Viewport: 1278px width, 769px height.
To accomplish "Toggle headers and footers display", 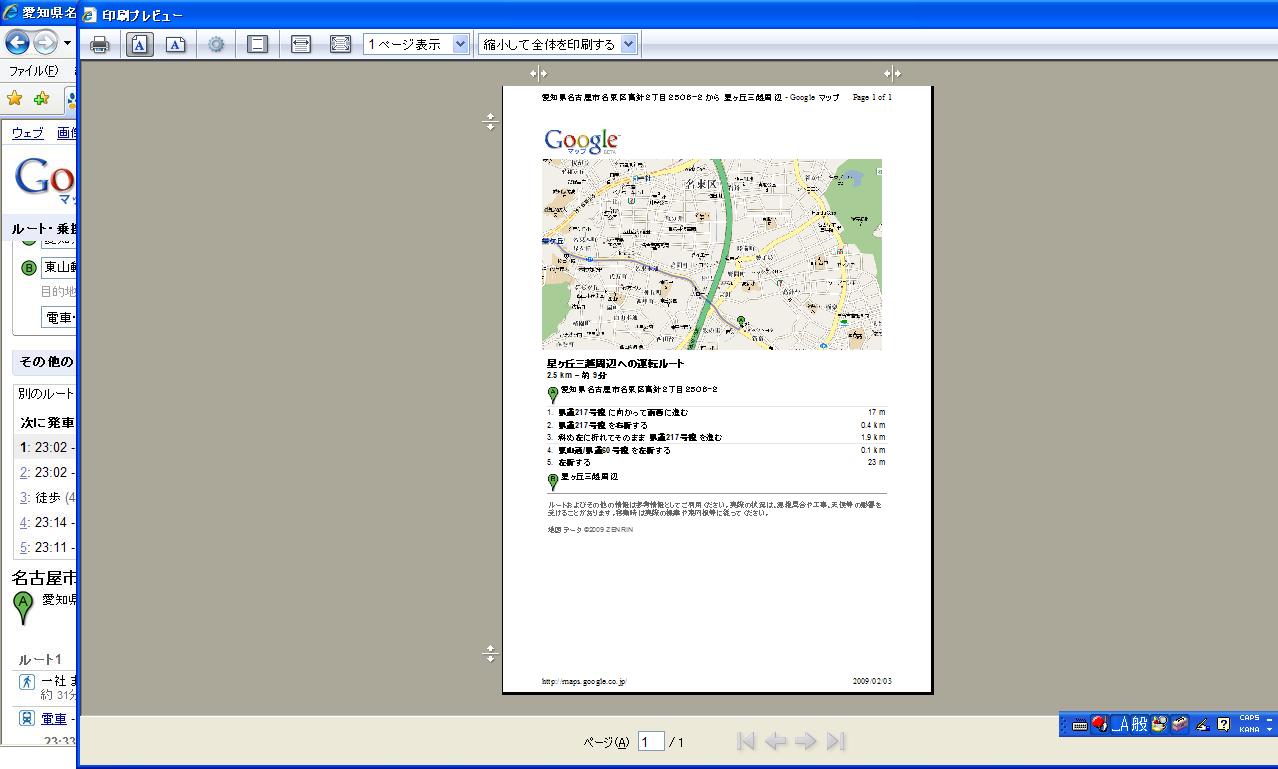I will coord(257,44).
